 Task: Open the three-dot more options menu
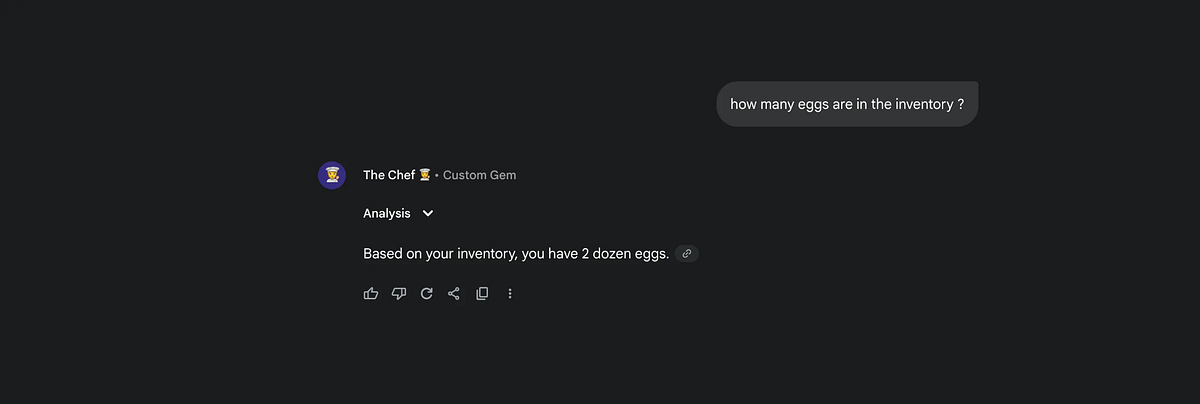(510, 294)
